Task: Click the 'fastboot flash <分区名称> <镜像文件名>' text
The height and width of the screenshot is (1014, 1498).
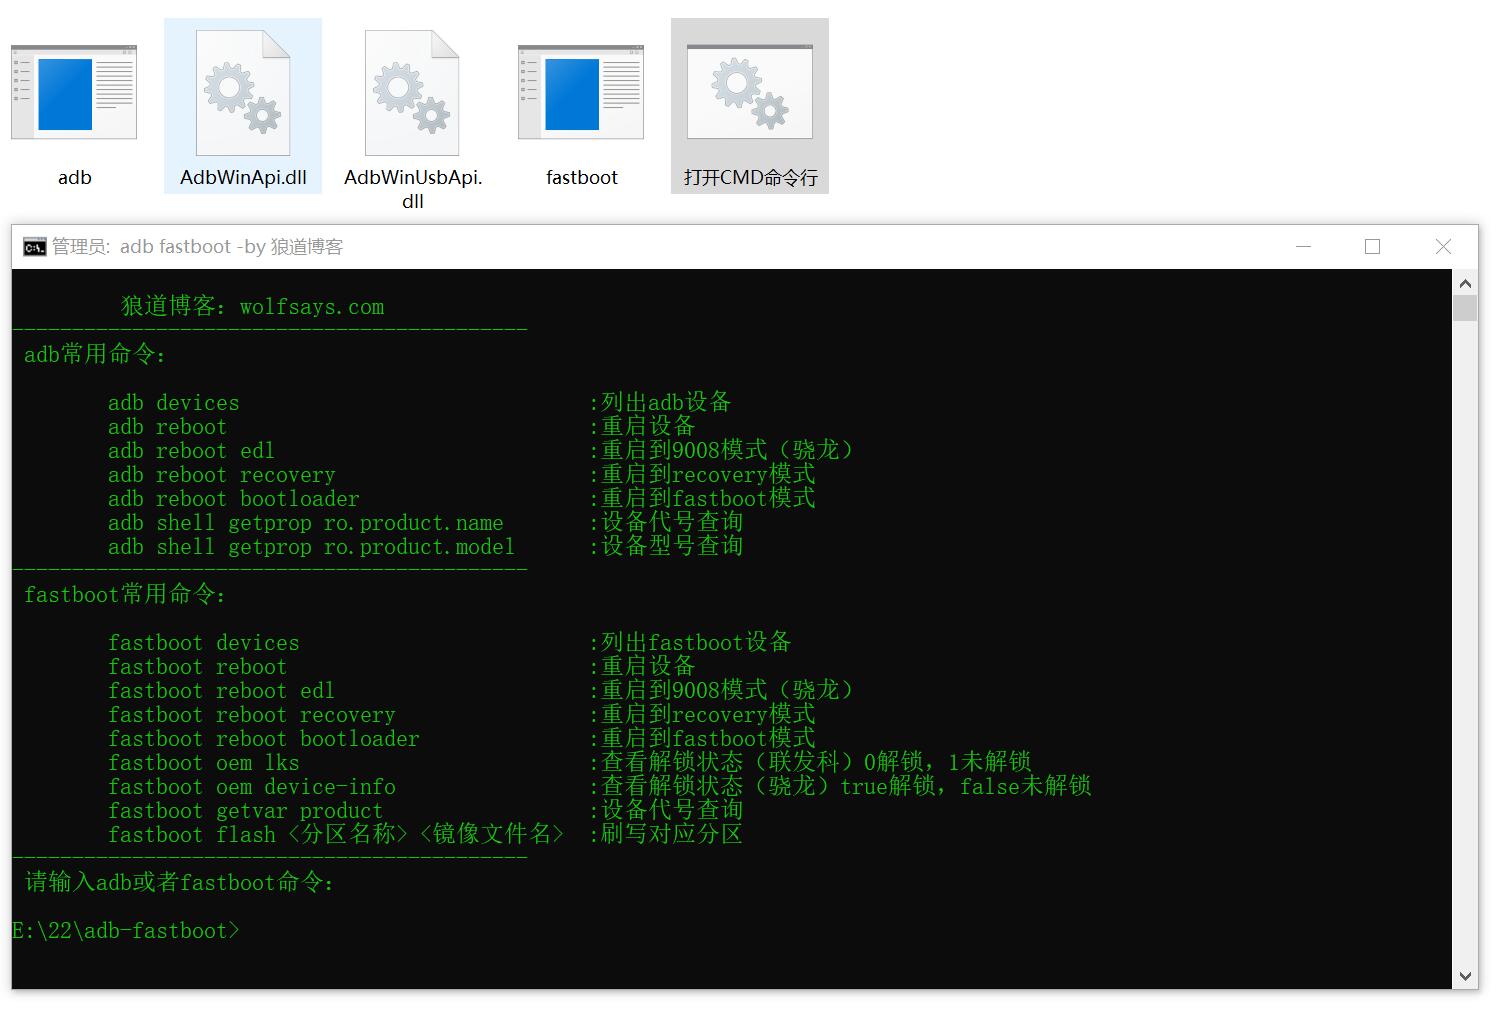Action: pos(336,835)
